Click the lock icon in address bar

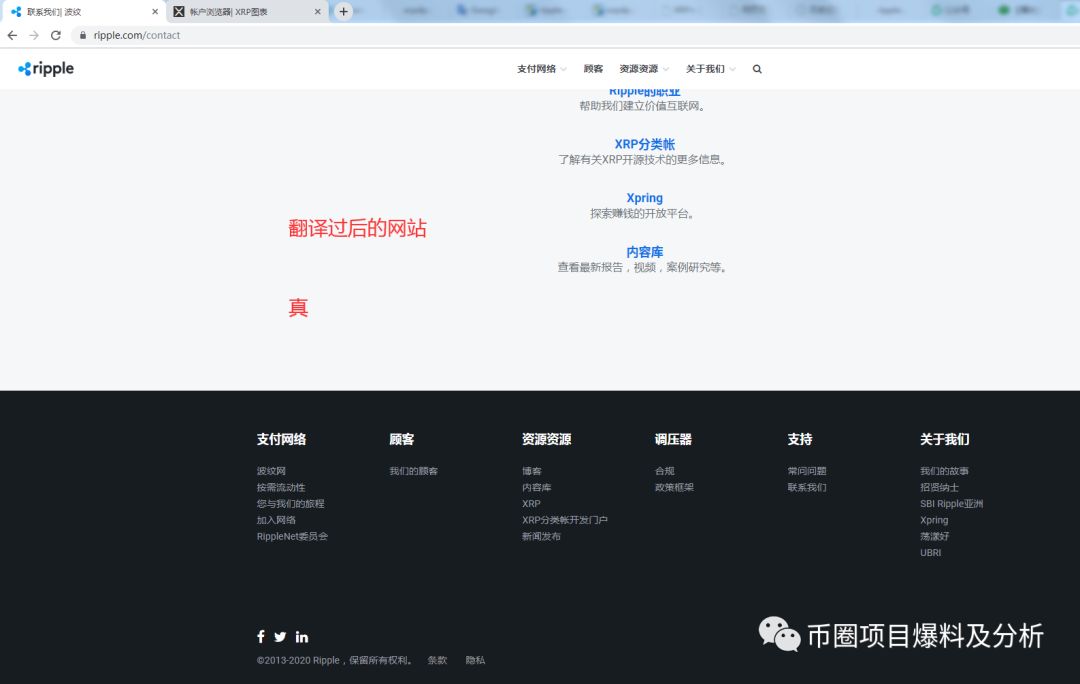point(83,35)
